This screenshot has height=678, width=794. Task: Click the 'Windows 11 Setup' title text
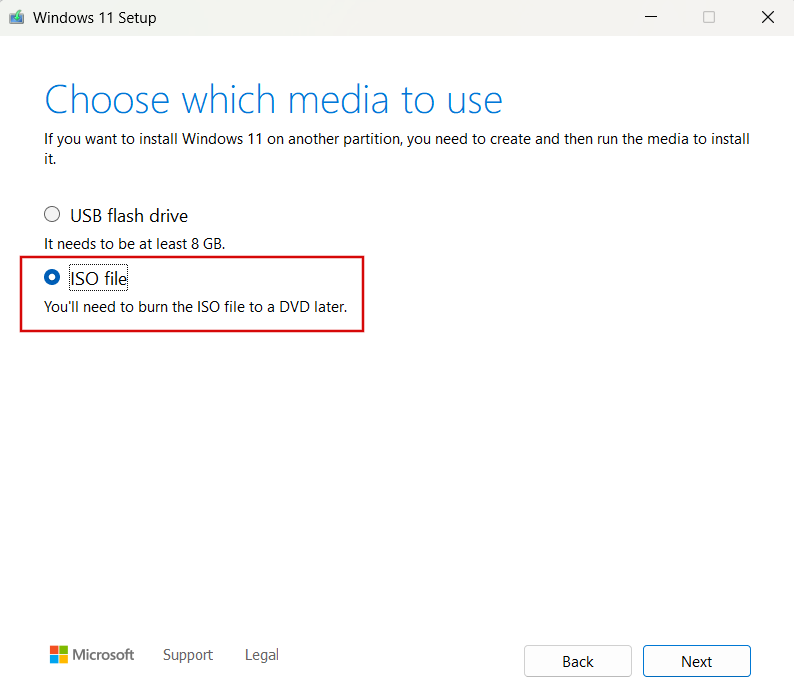point(95,18)
